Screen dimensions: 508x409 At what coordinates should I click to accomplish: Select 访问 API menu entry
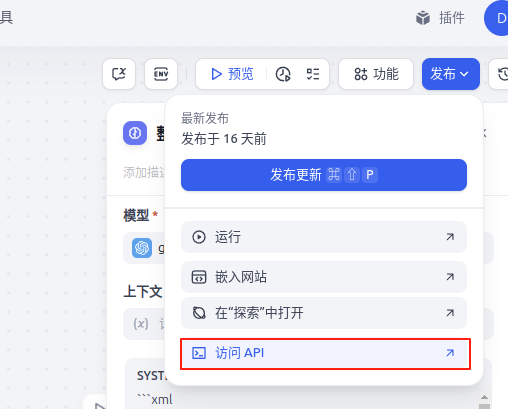(x=325, y=353)
